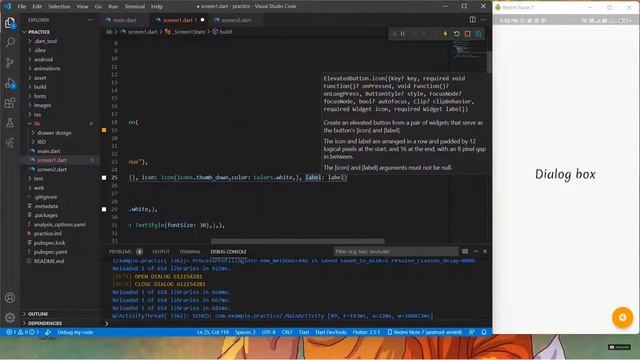
Task: Click the console filter input field
Action: 395,252
